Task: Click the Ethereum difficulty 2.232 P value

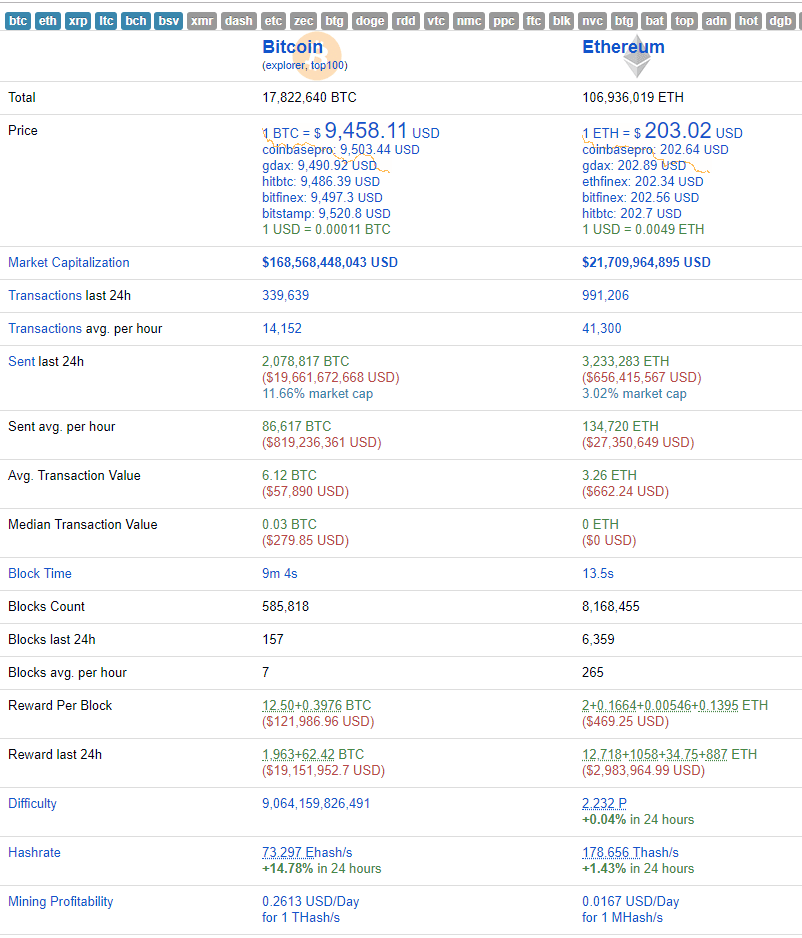Action: click(604, 804)
